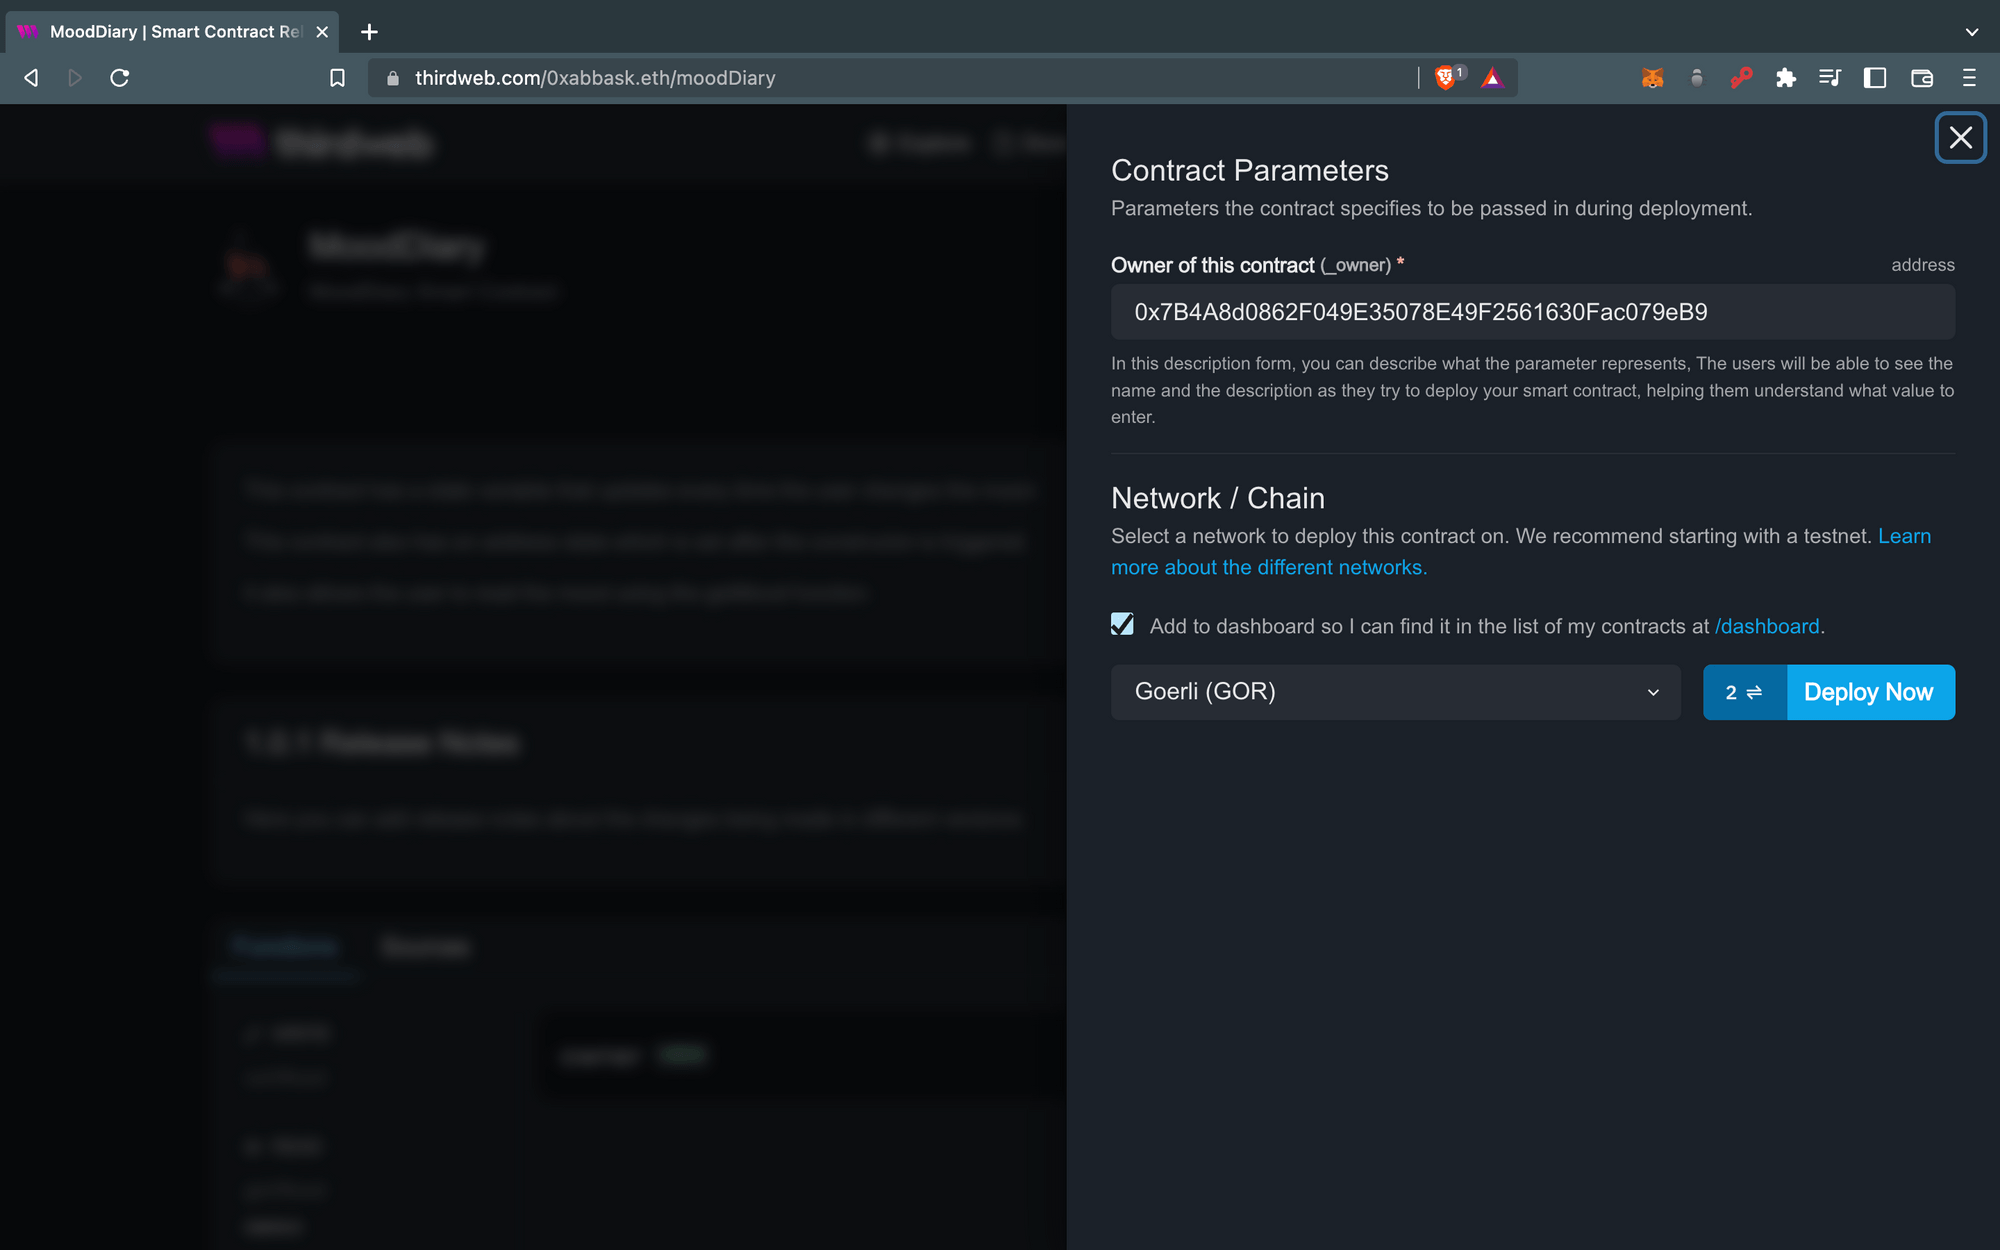The height and width of the screenshot is (1250, 2000).
Task: Click the padlock site security icon
Action: click(392, 77)
